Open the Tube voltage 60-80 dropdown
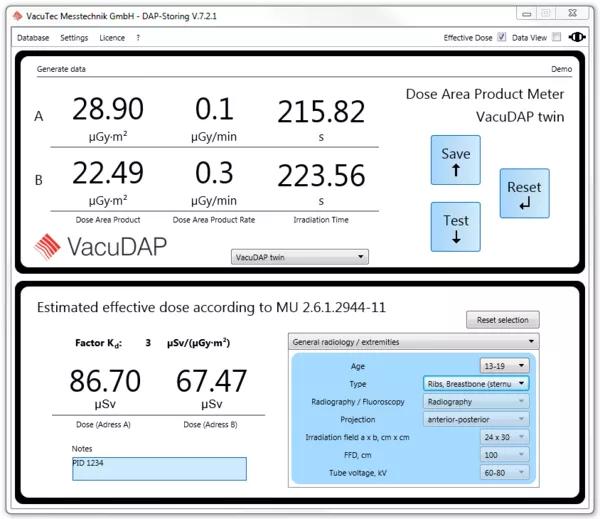Screen dimensions: 600x519 click(504, 473)
